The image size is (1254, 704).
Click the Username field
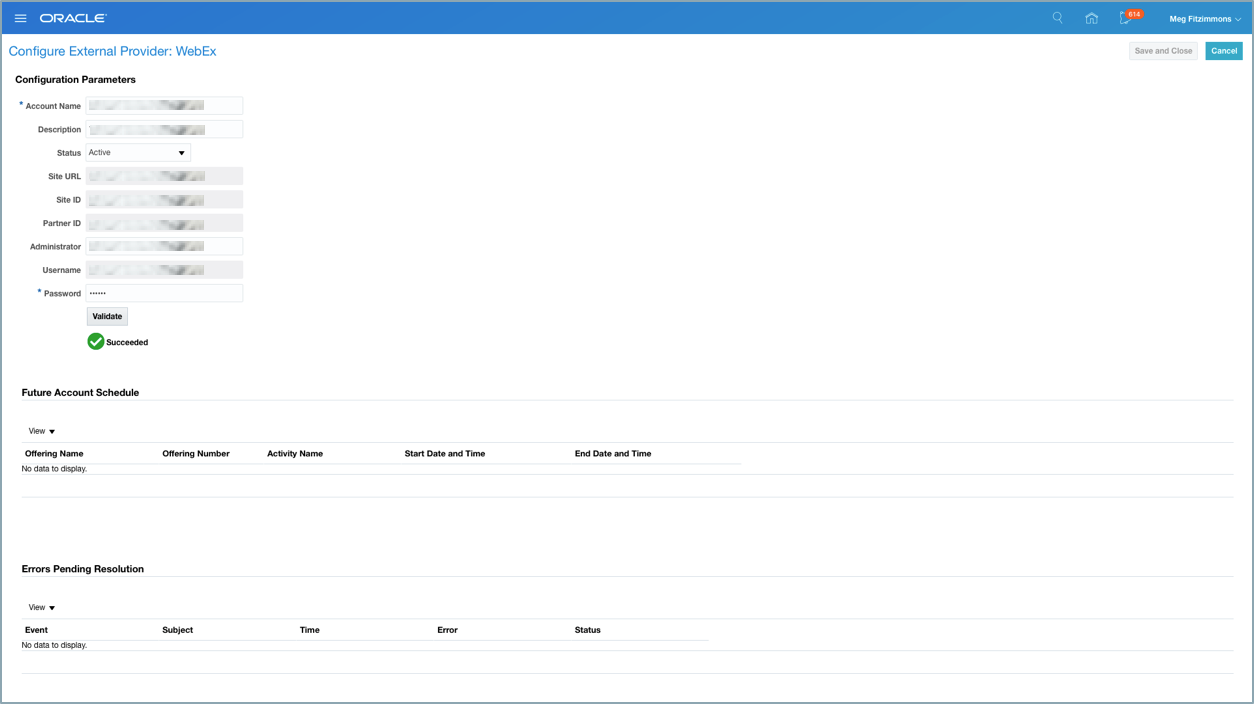tap(164, 270)
